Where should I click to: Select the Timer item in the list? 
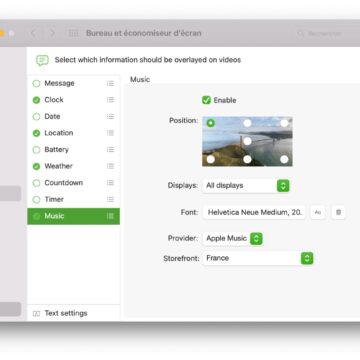[x=73, y=199]
